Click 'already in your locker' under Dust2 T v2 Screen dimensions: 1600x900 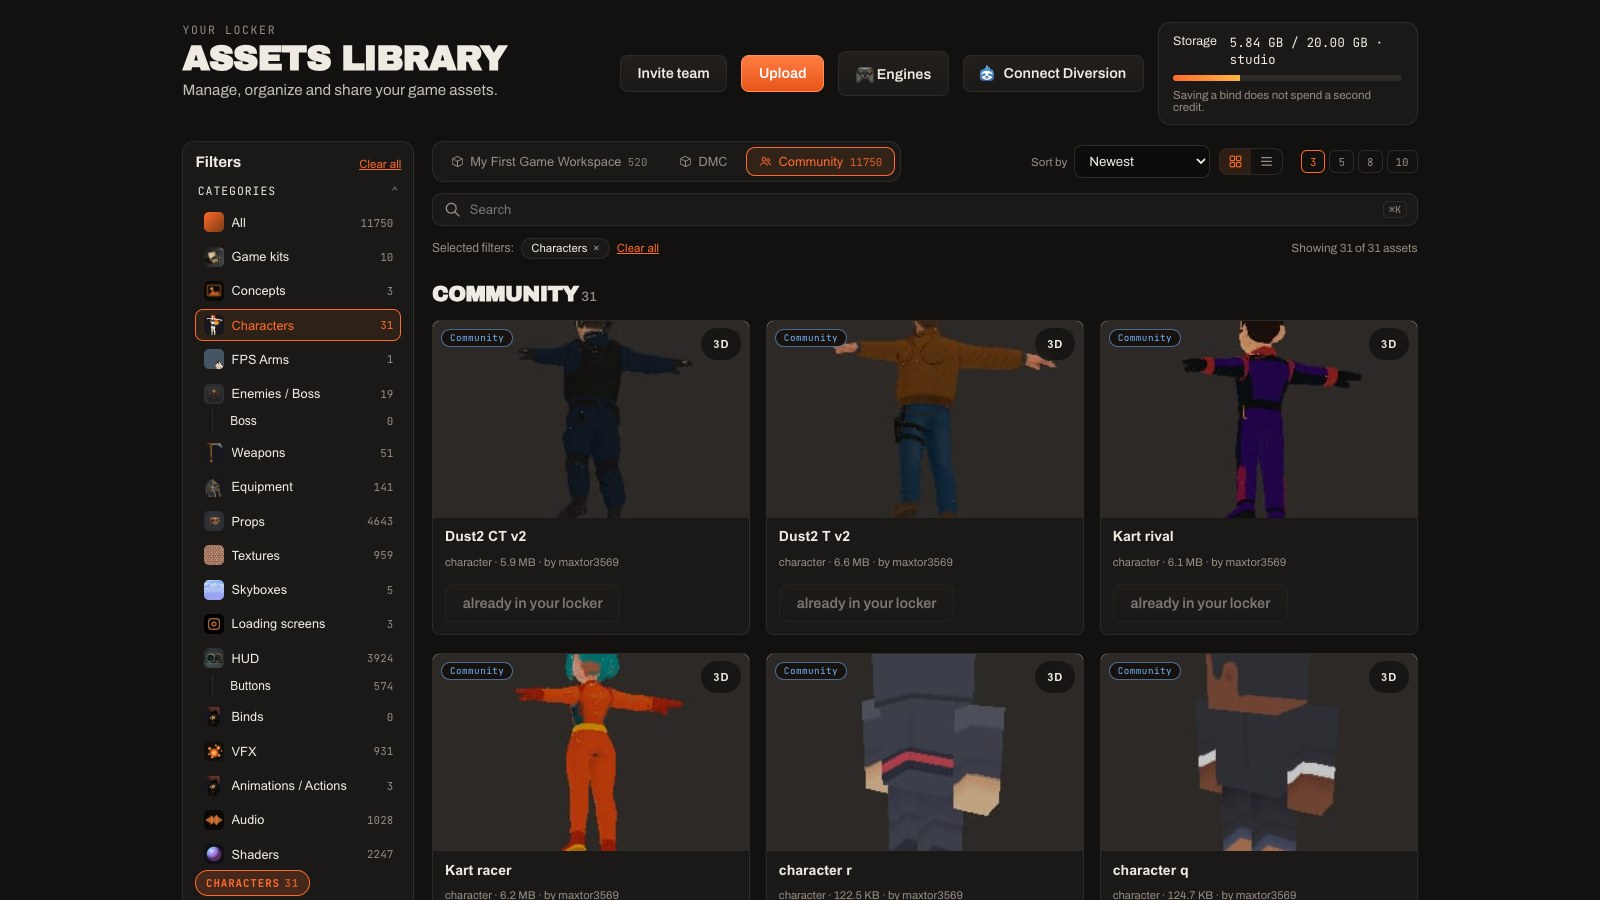[x=866, y=603]
